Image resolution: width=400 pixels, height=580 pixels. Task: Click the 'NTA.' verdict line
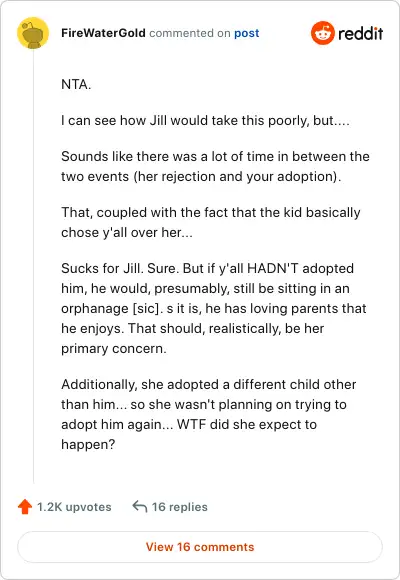(76, 84)
